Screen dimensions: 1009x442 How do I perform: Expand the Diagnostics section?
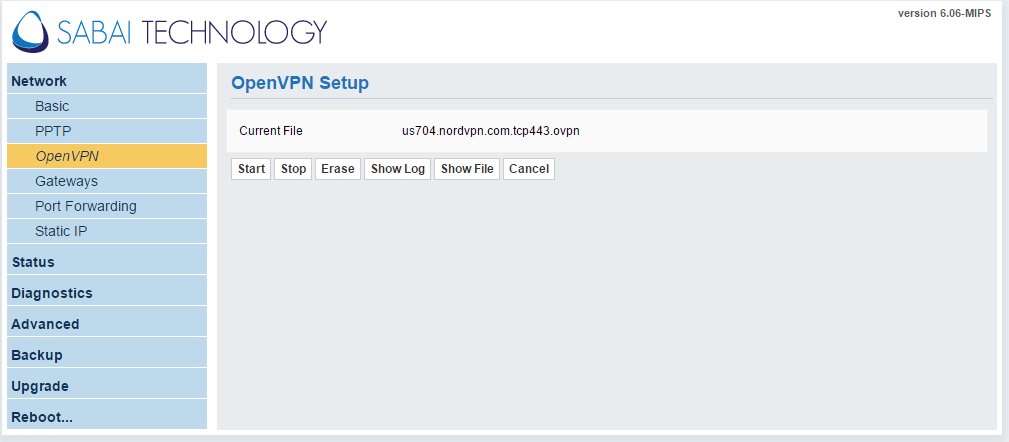52,293
